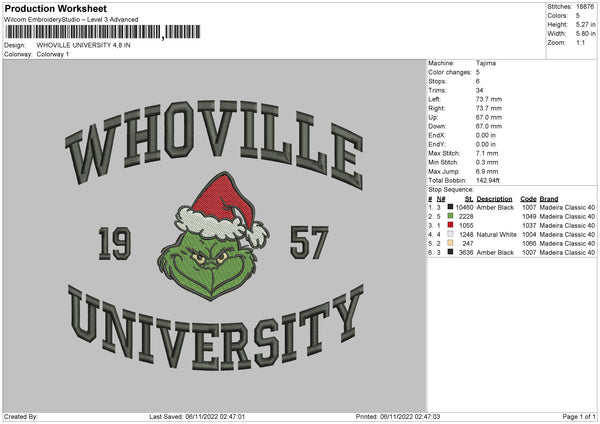This screenshot has width=600, height=424.
Task: Click the Up value 67.0 mm
Action: point(489,117)
